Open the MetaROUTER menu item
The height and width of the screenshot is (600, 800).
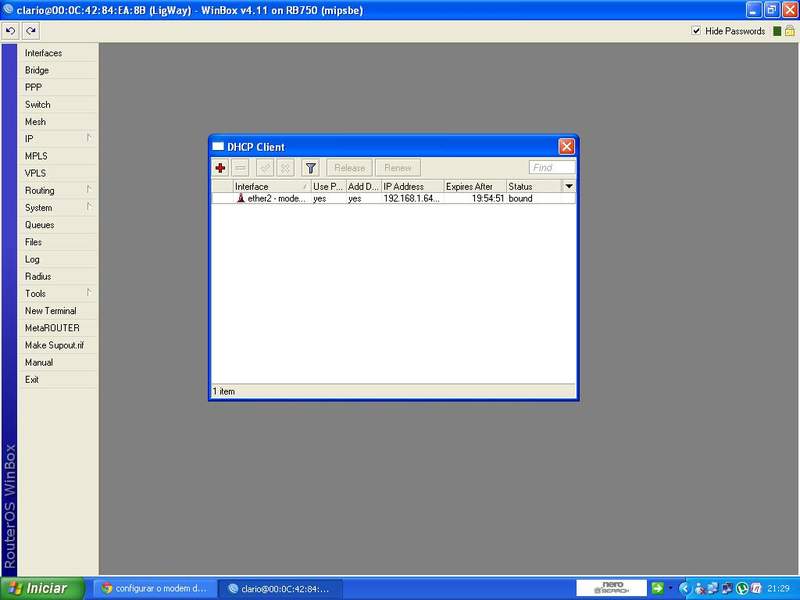point(57,328)
